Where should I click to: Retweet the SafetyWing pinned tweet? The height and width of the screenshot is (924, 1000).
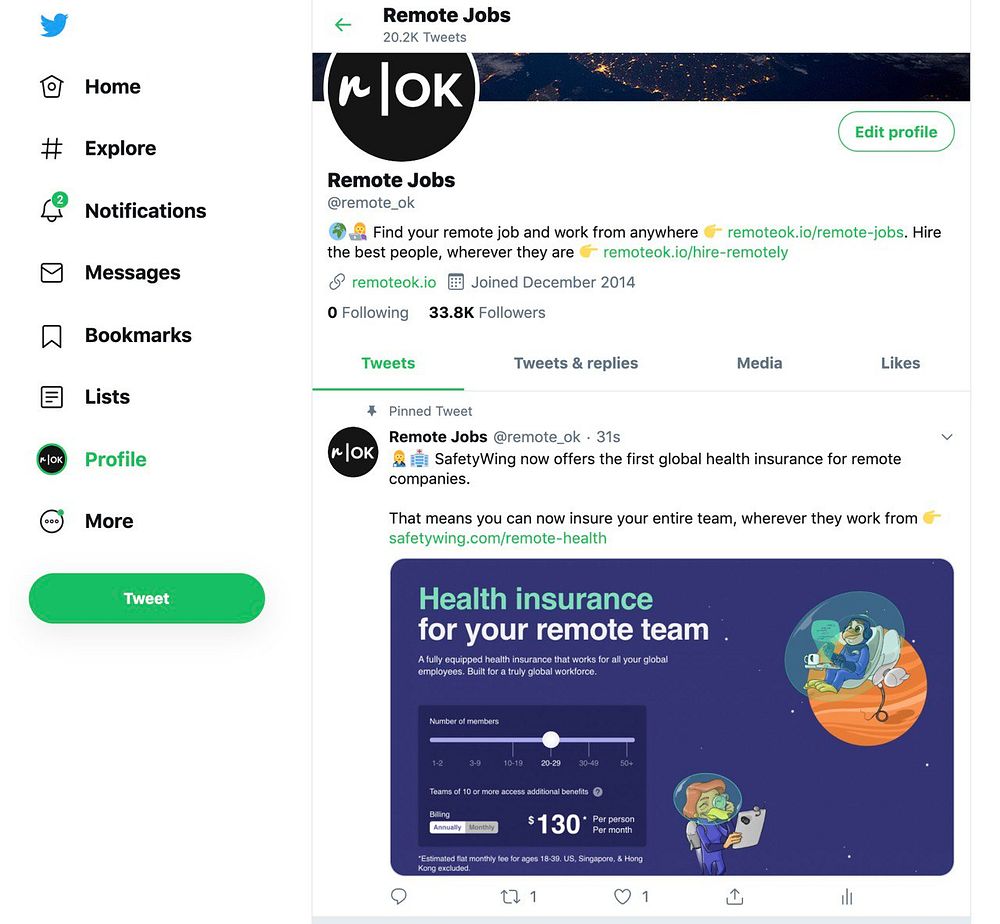510,897
